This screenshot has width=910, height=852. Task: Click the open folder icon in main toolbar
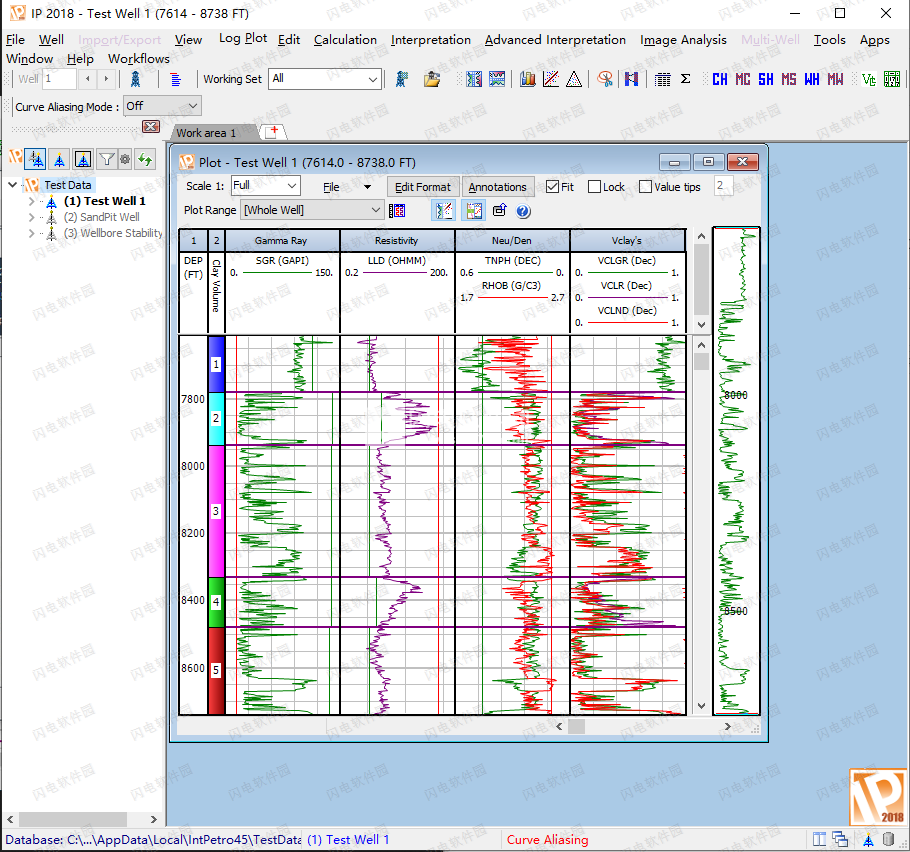(432, 79)
